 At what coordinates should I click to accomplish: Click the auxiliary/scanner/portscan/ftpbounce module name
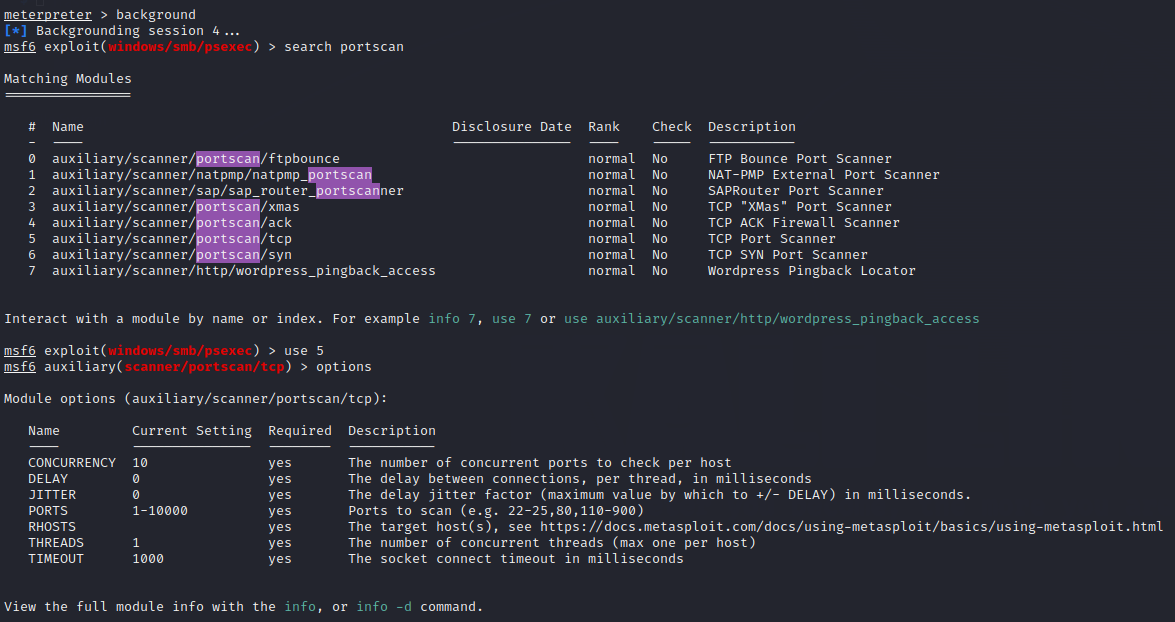coord(195,159)
